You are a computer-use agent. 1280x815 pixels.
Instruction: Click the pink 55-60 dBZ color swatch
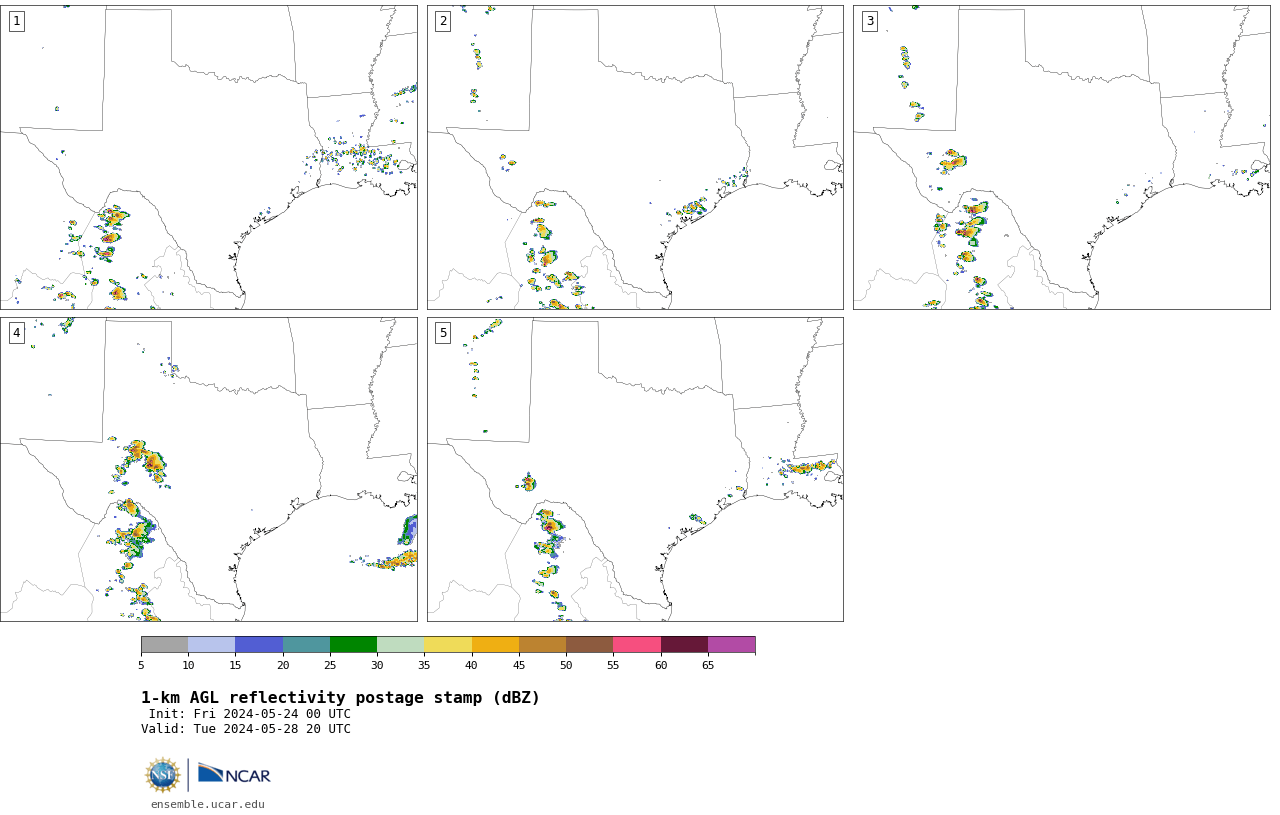point(637,645)
